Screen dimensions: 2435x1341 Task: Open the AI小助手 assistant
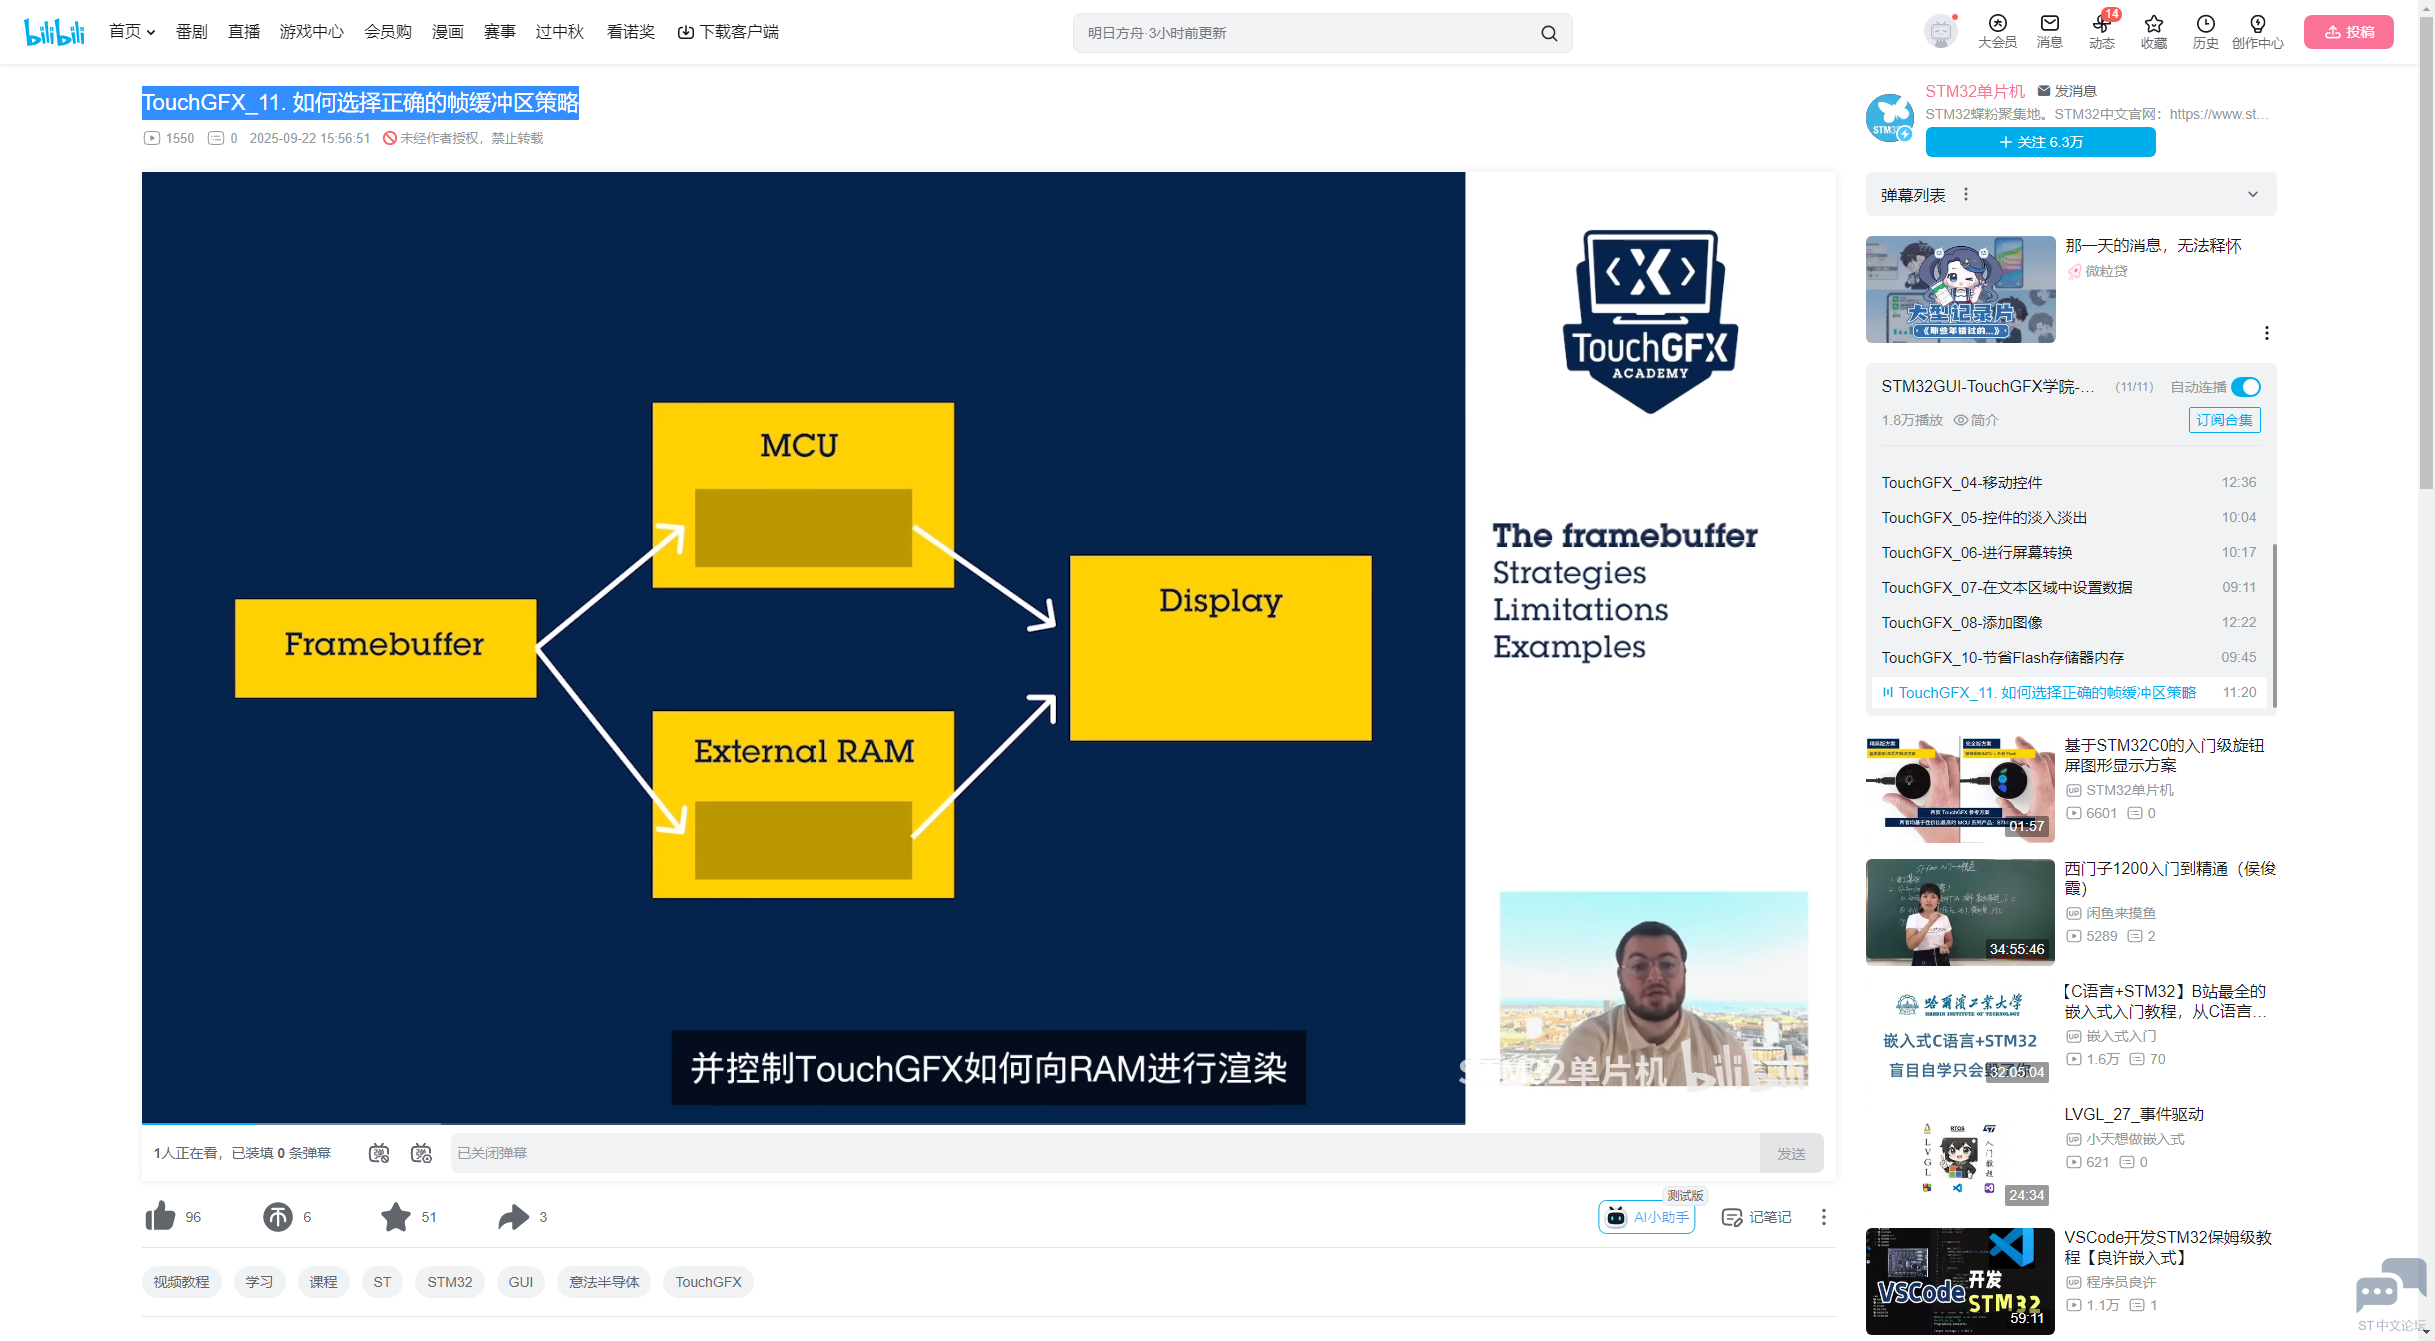1646,1217
